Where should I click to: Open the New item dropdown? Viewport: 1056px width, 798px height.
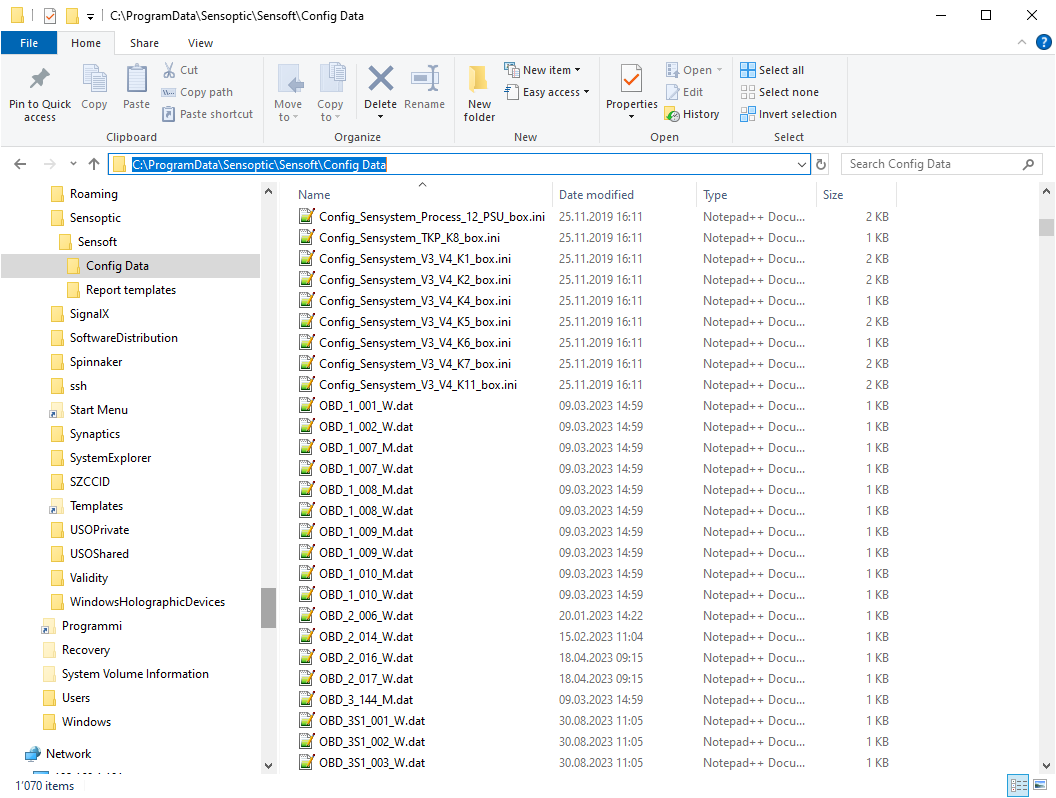tap(543, 70)
